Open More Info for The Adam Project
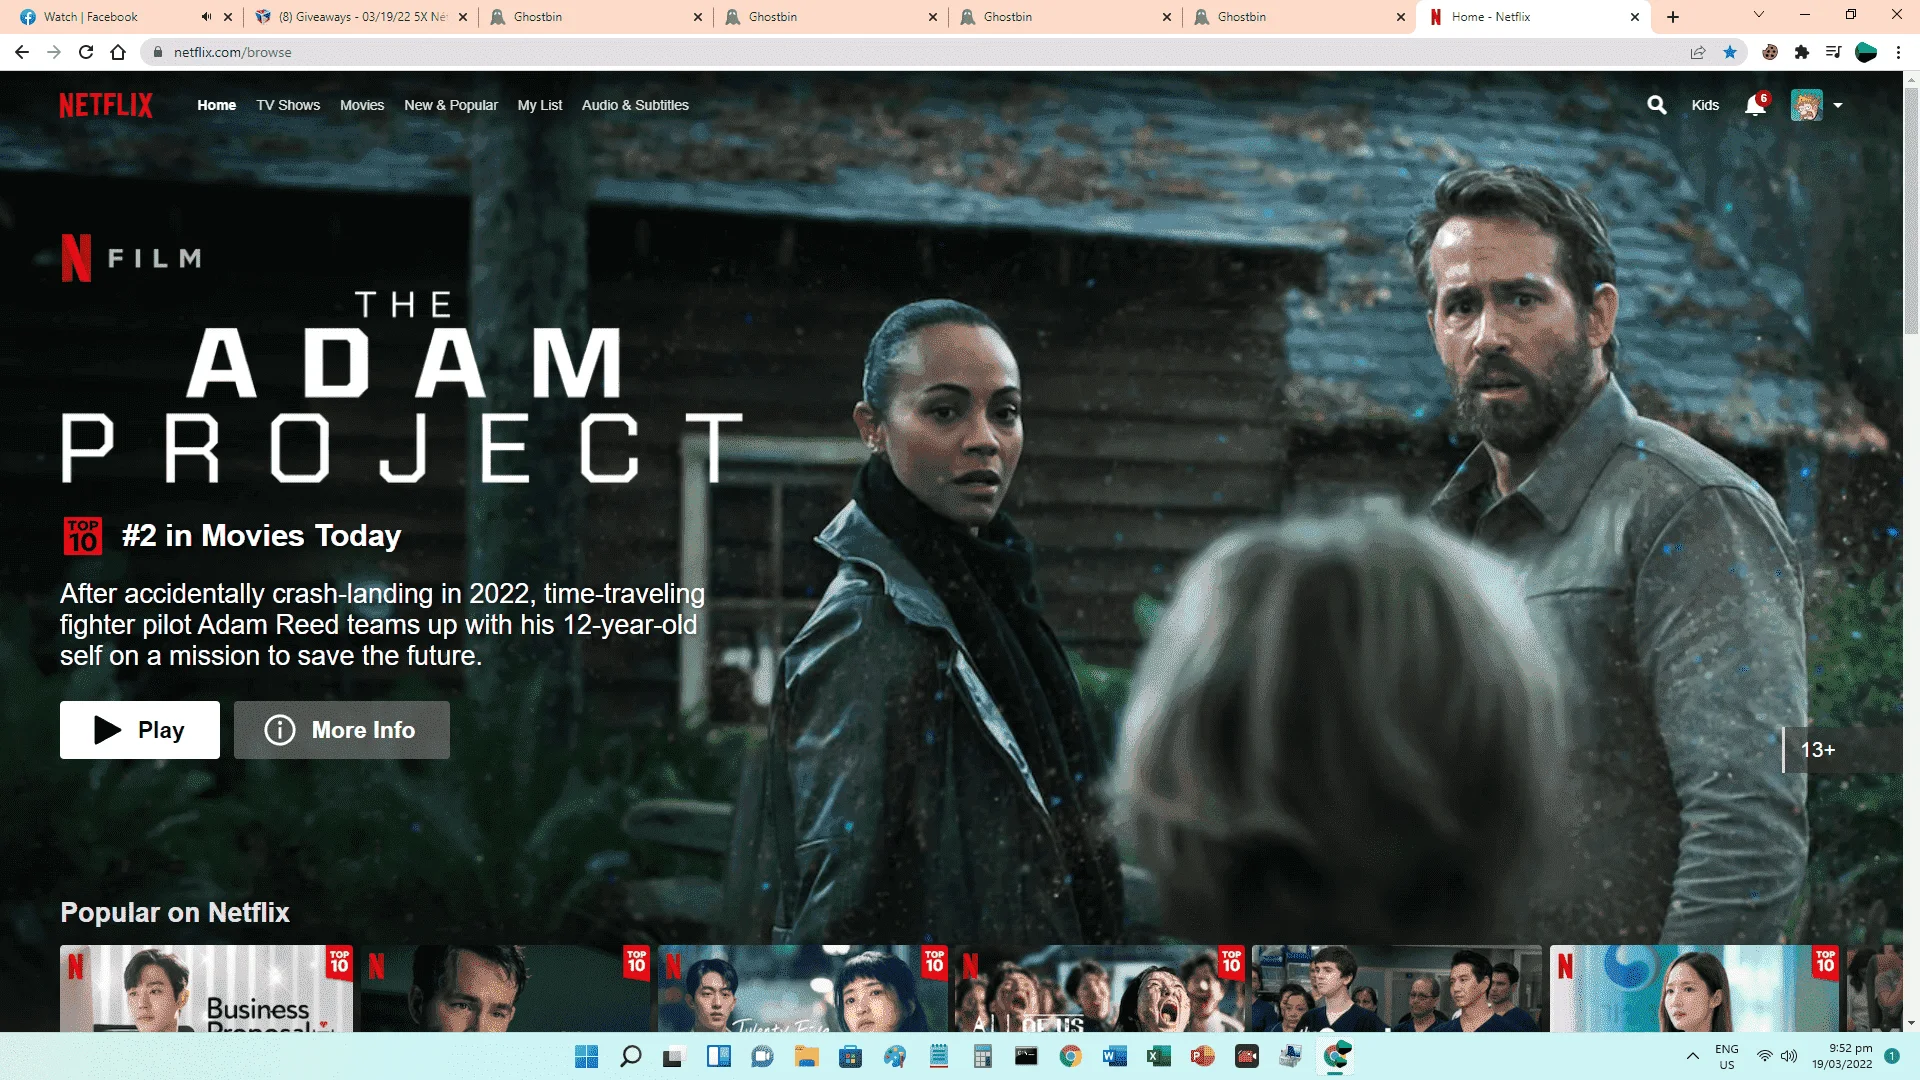The image size is (1920, 1080). click(342, 730)
